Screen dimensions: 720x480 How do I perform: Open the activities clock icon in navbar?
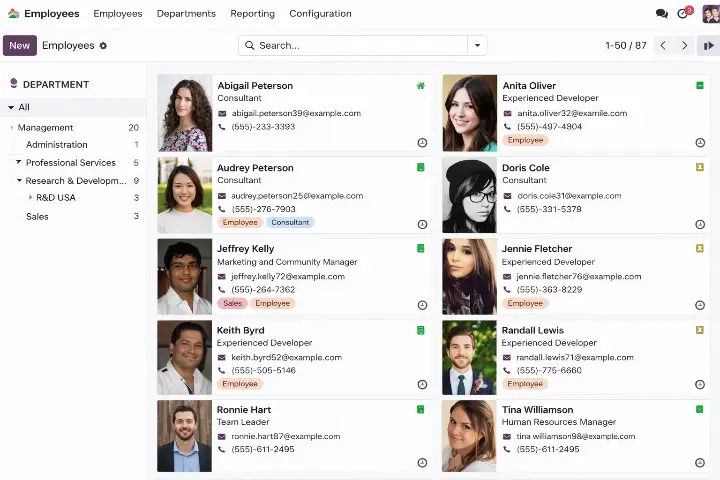[683, 14]
